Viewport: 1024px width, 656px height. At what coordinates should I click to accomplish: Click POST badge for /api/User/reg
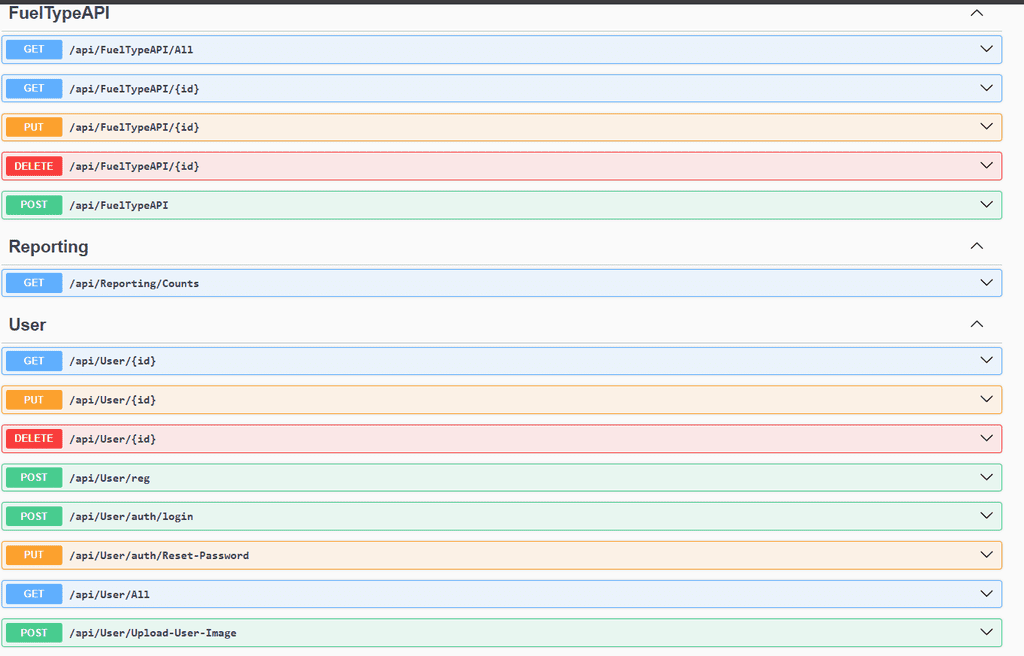click(x=34, y=478)
